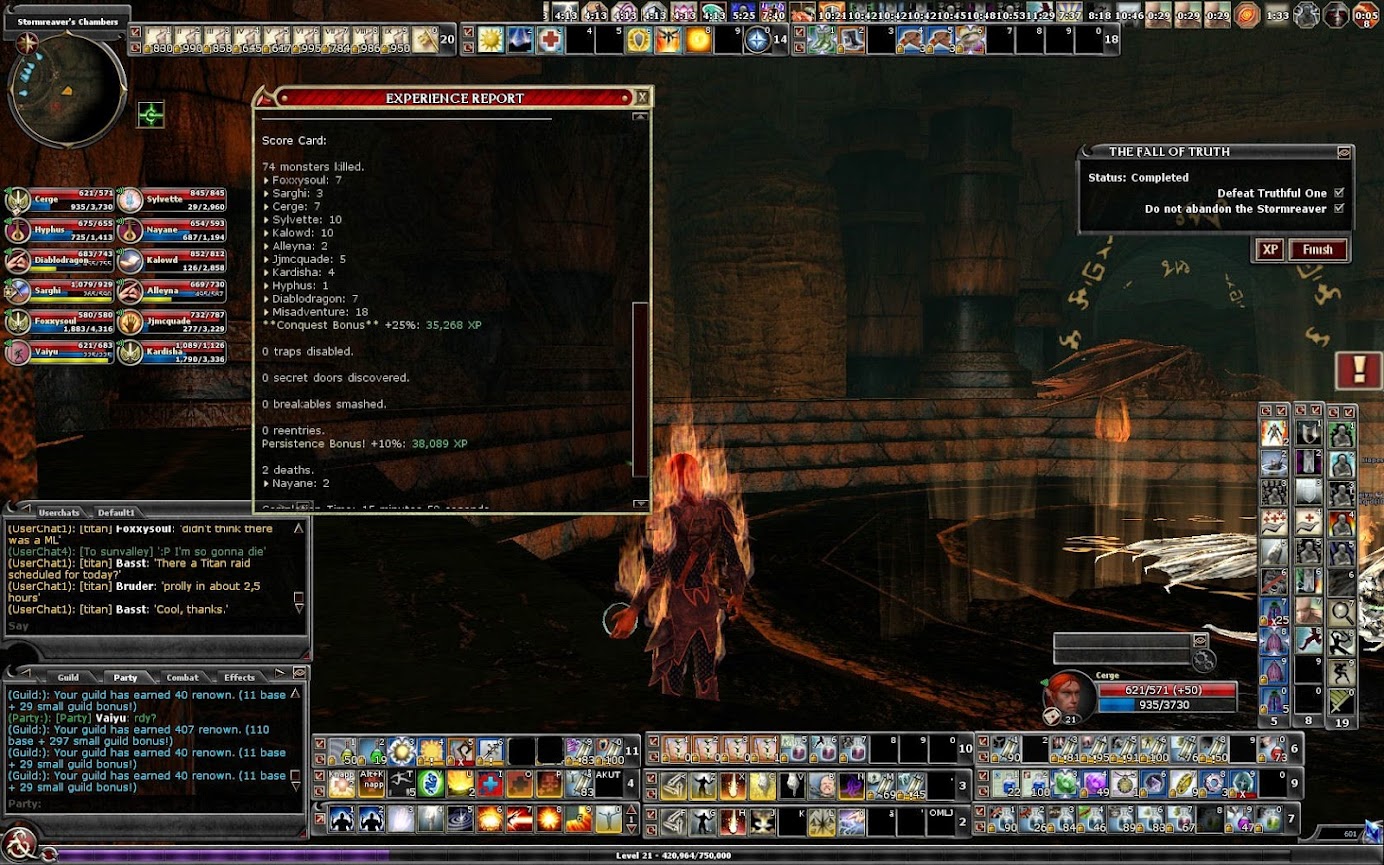Use the scroll with 69 count on hotbar 3

881,786
